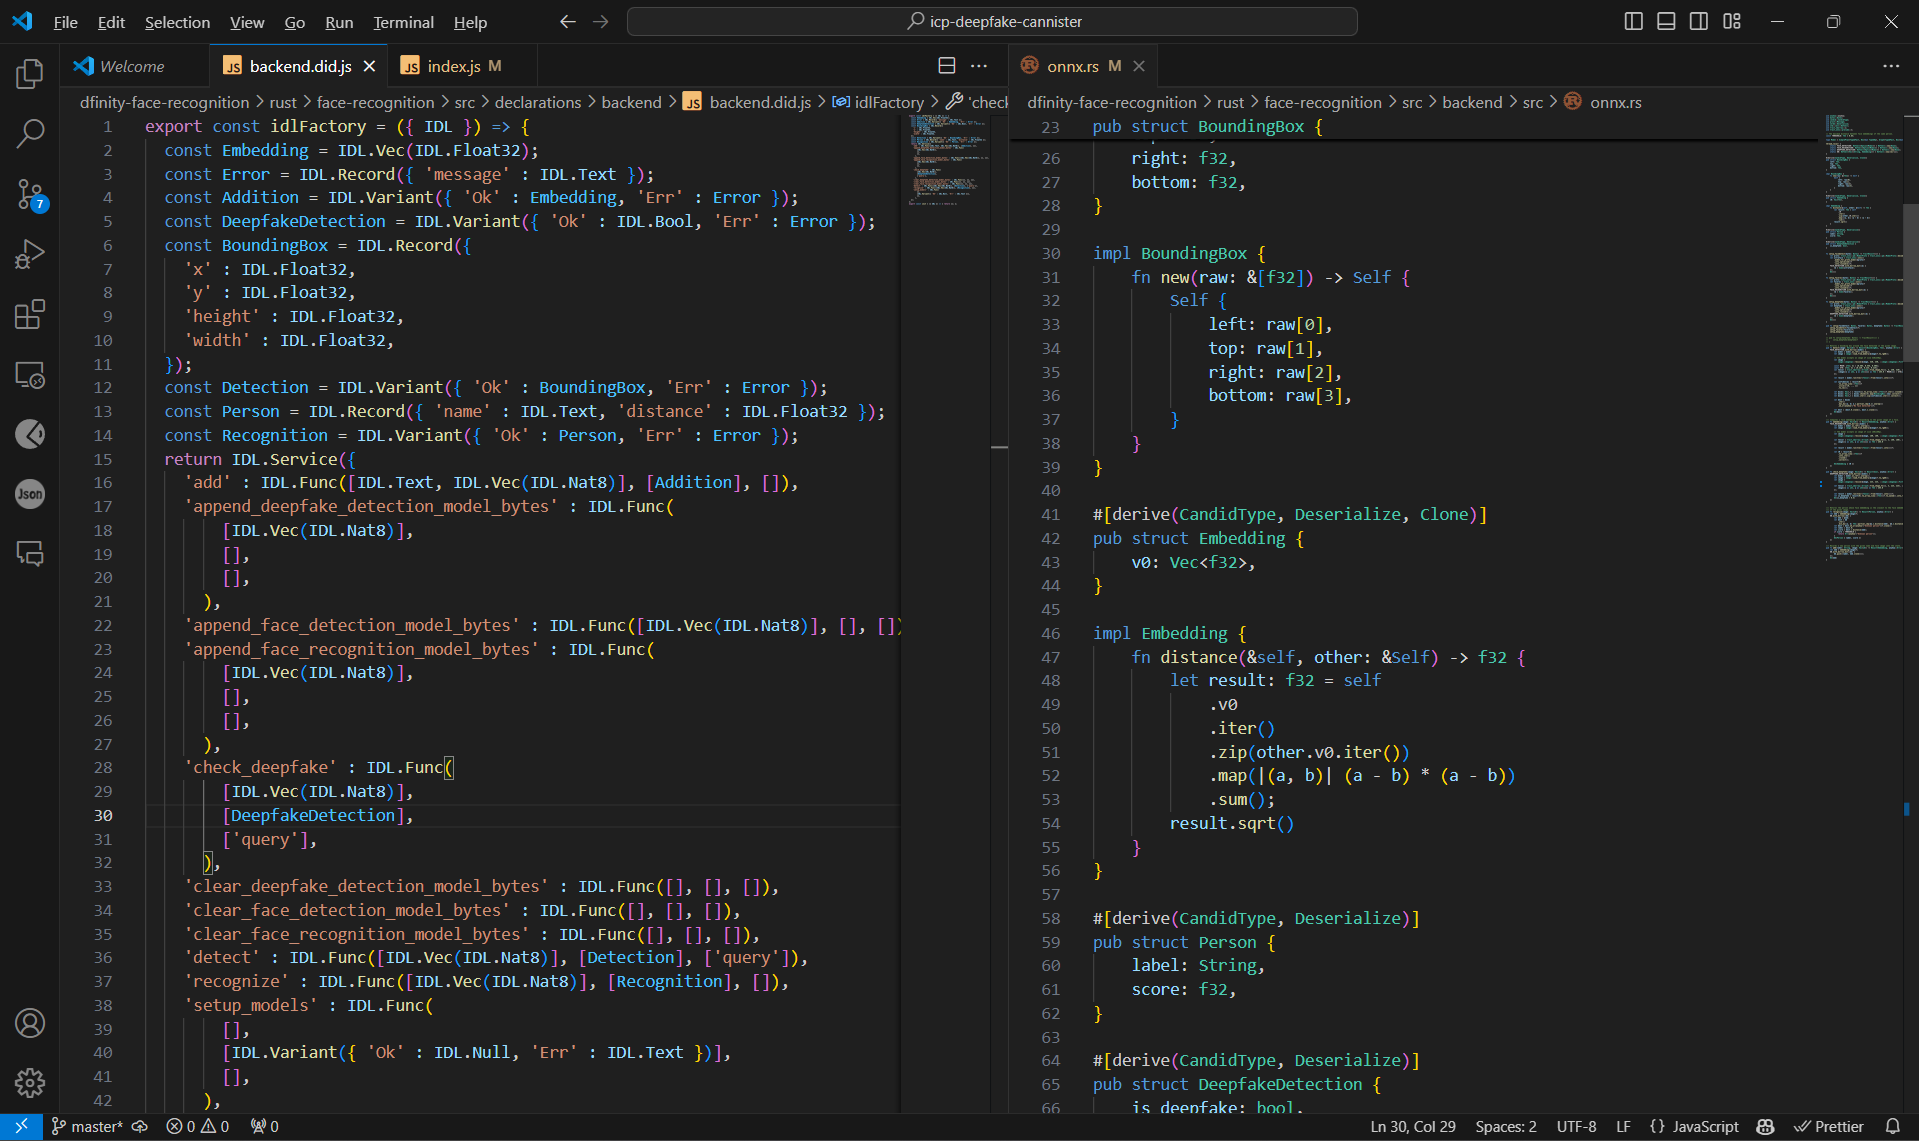The height and width of the screenshot is (1141, 1919).
Task: Click the Manage gear icon
Action: [x=30, y=1082]
